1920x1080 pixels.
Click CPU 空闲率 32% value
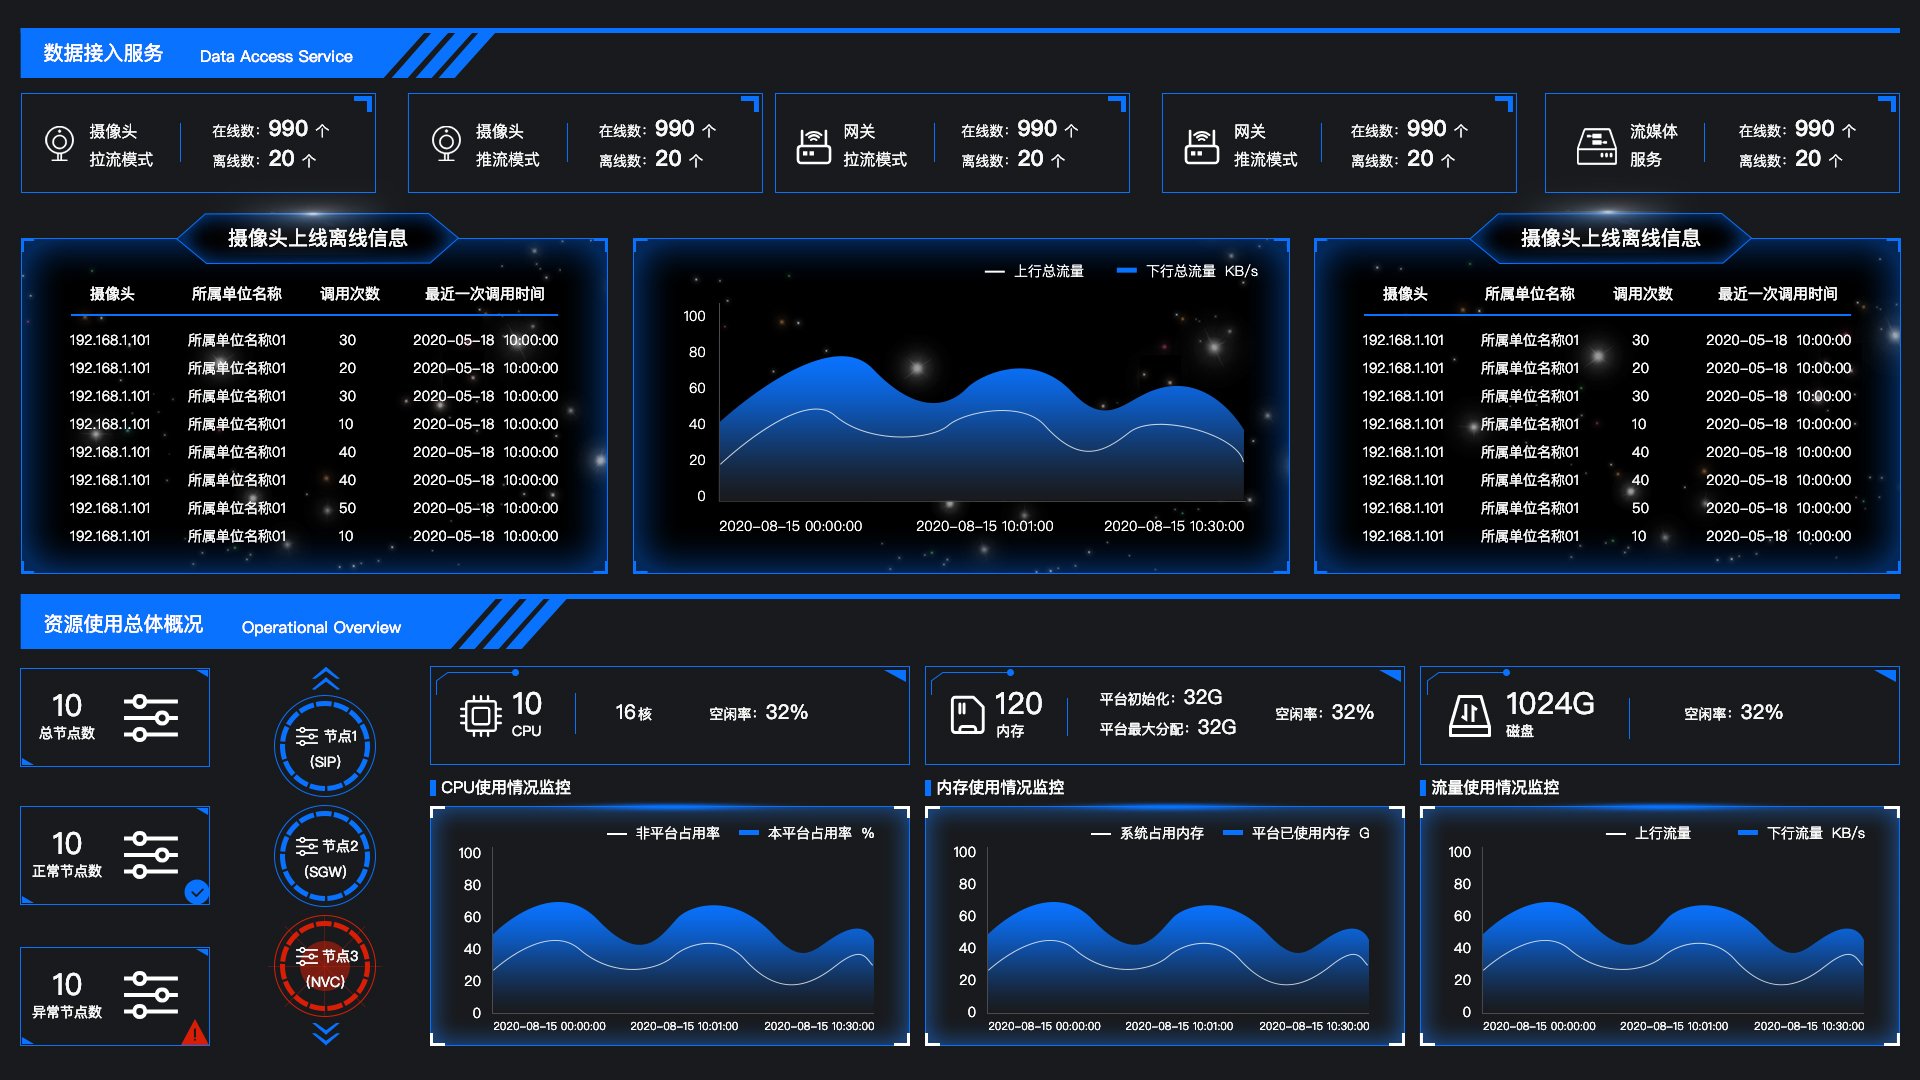786,712
